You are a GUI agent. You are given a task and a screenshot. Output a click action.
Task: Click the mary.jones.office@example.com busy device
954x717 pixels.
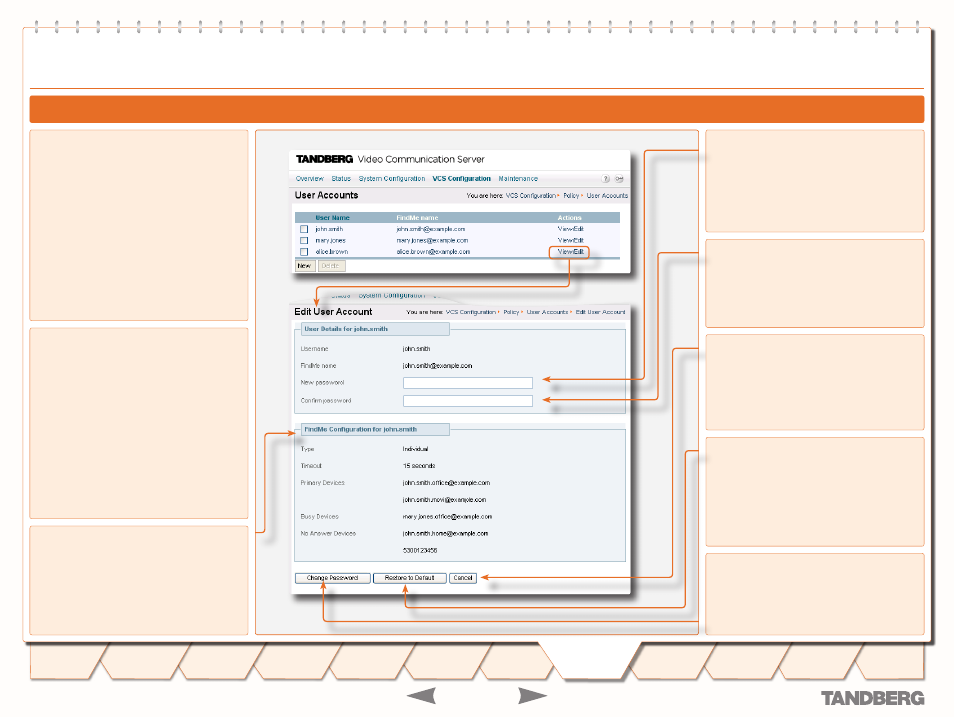coord(447,517)
